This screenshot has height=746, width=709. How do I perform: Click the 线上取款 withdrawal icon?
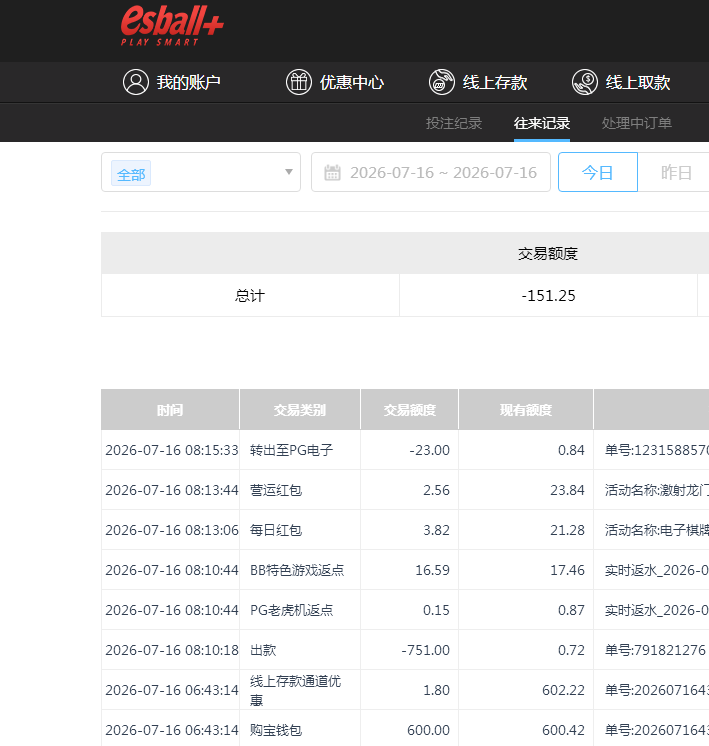(x=585, y=82)
